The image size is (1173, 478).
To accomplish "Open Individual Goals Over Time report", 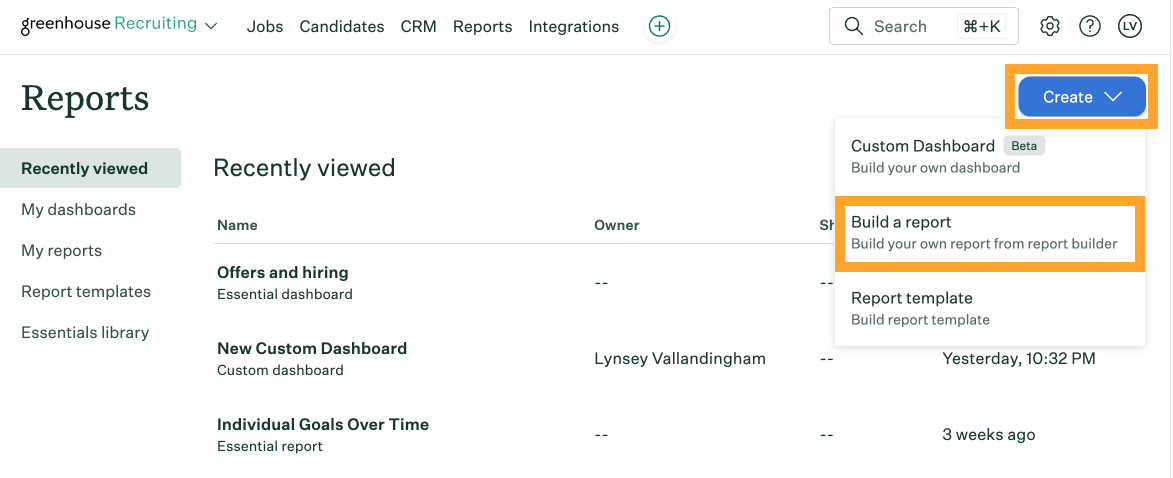I will (322, 424).
